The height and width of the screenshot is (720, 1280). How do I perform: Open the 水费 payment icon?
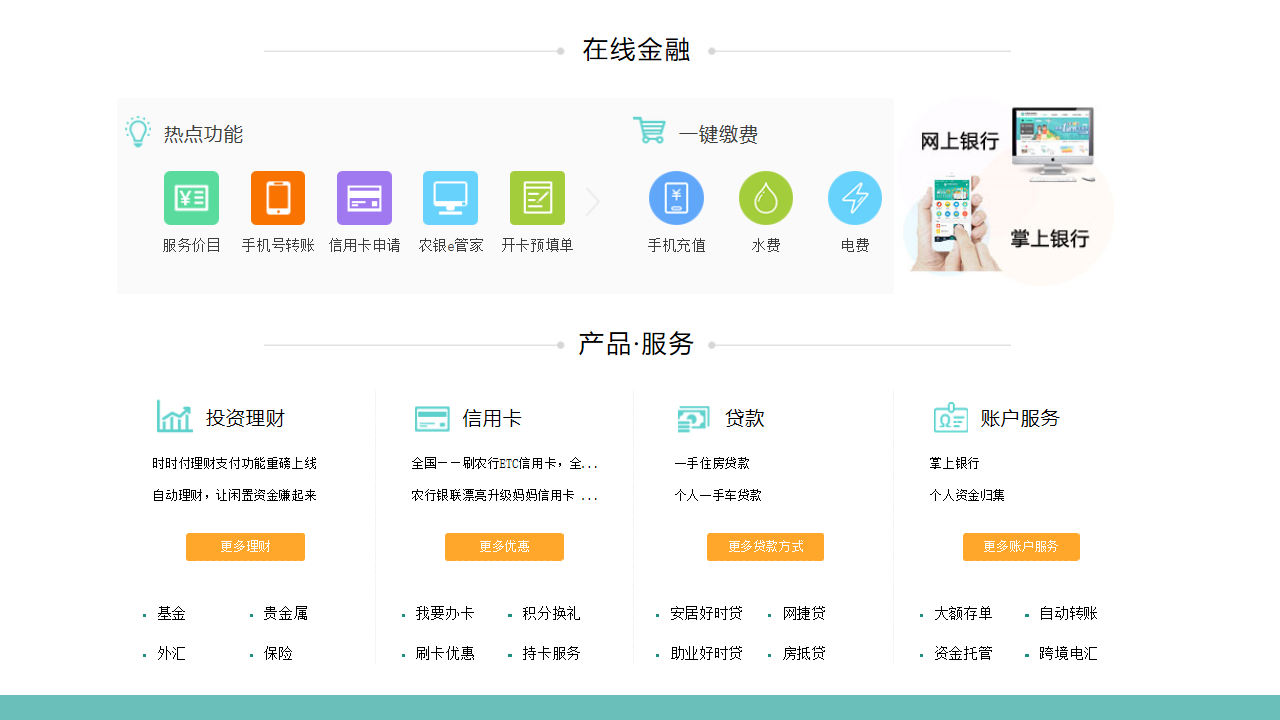click(766, 197)
